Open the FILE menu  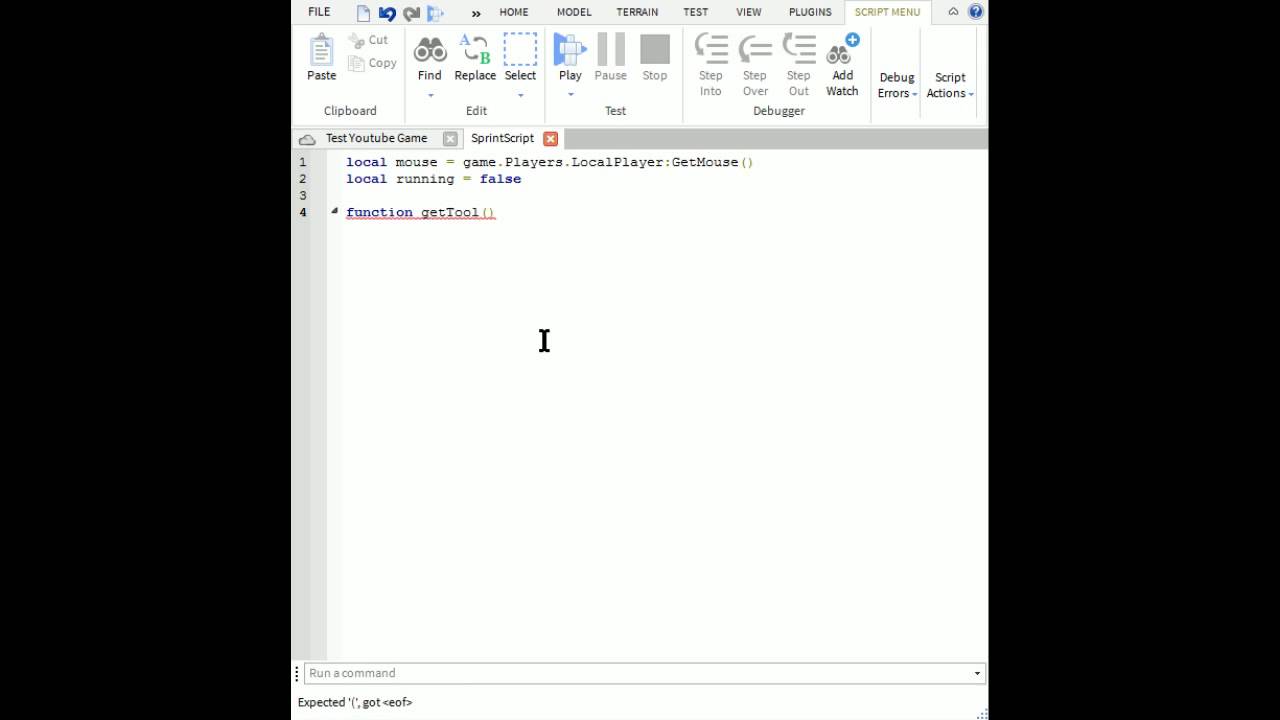coord(319,12)
